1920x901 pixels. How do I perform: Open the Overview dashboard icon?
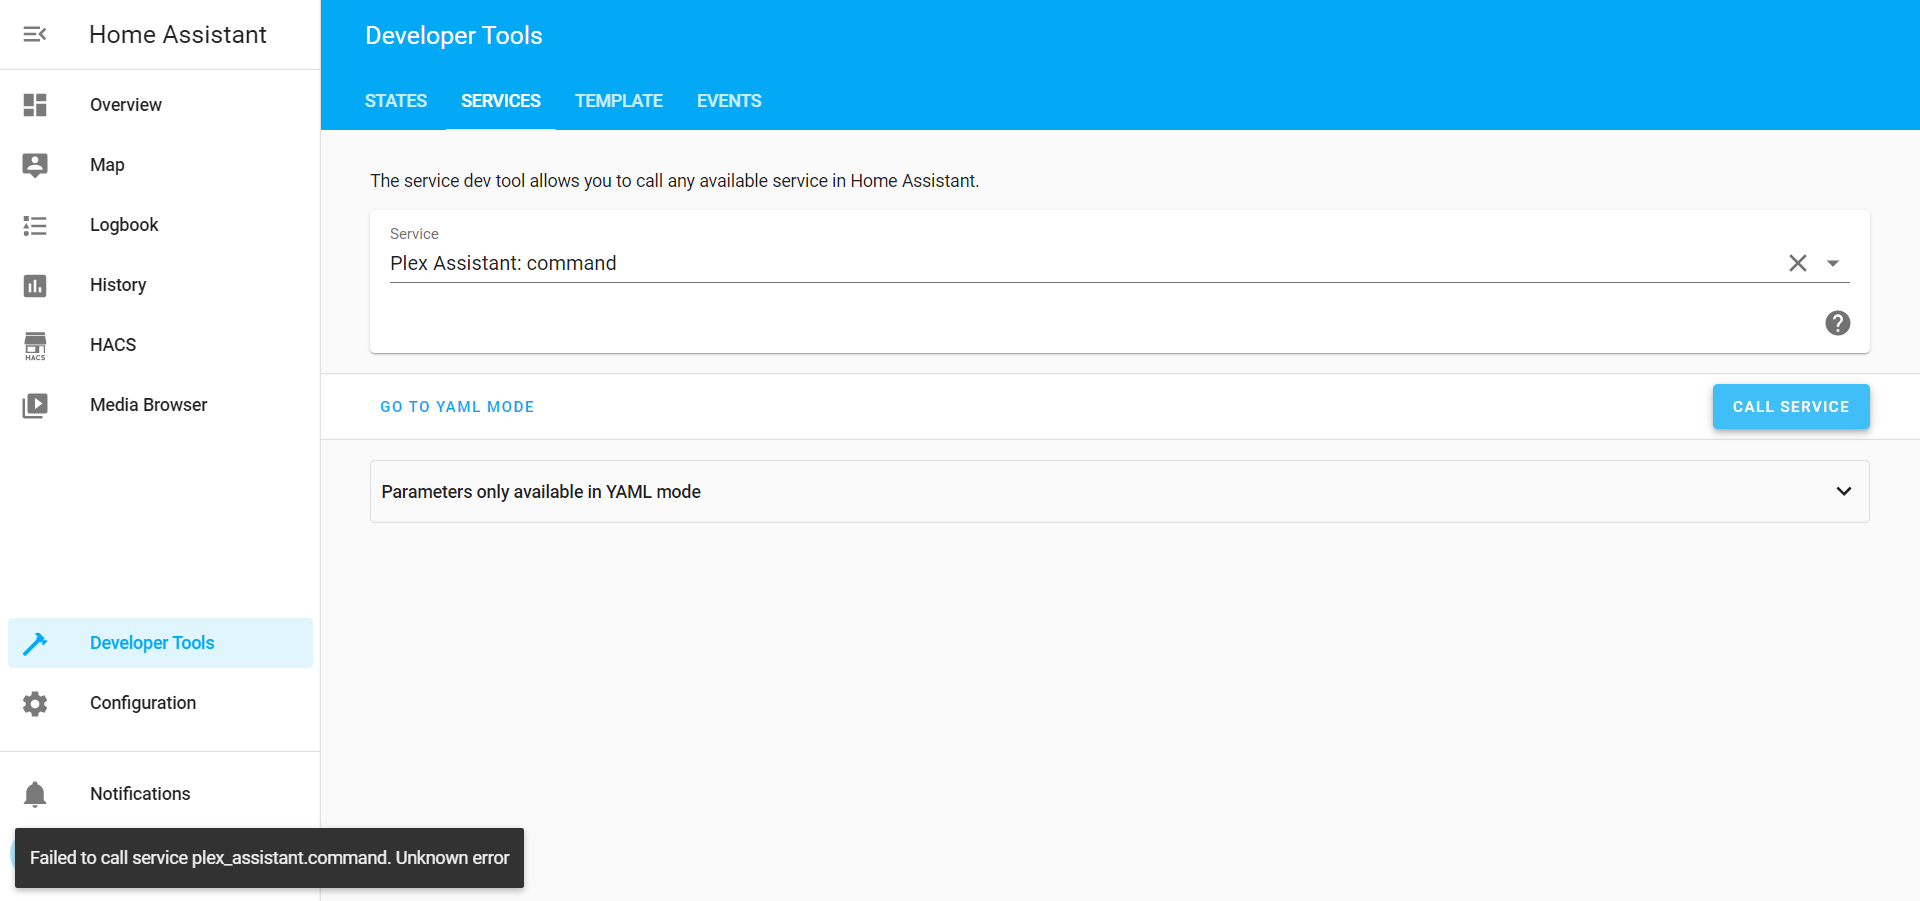click(x=35, y=104)
